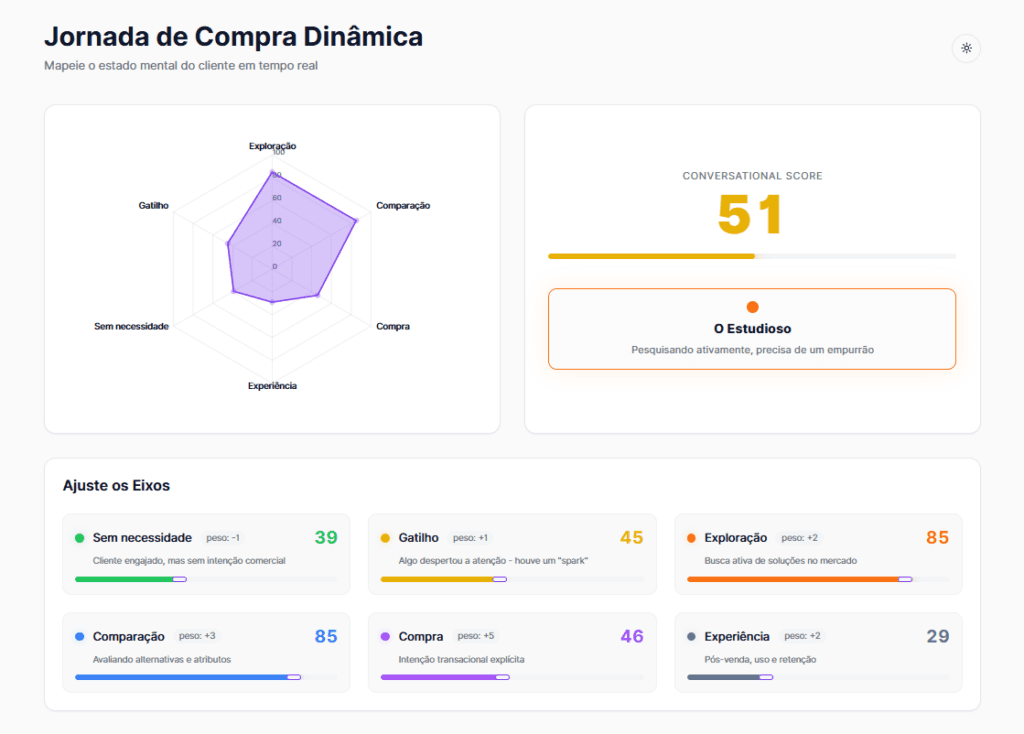Click the yellow dot beside Gatilho
The height and width of the screenshot is (734, 1024).
click(385, 538)
